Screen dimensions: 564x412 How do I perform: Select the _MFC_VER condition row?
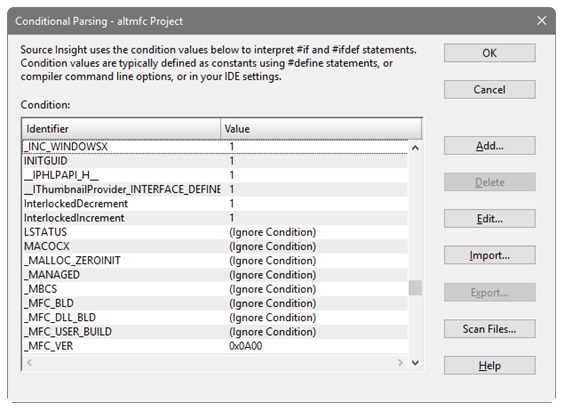[215, 346]
